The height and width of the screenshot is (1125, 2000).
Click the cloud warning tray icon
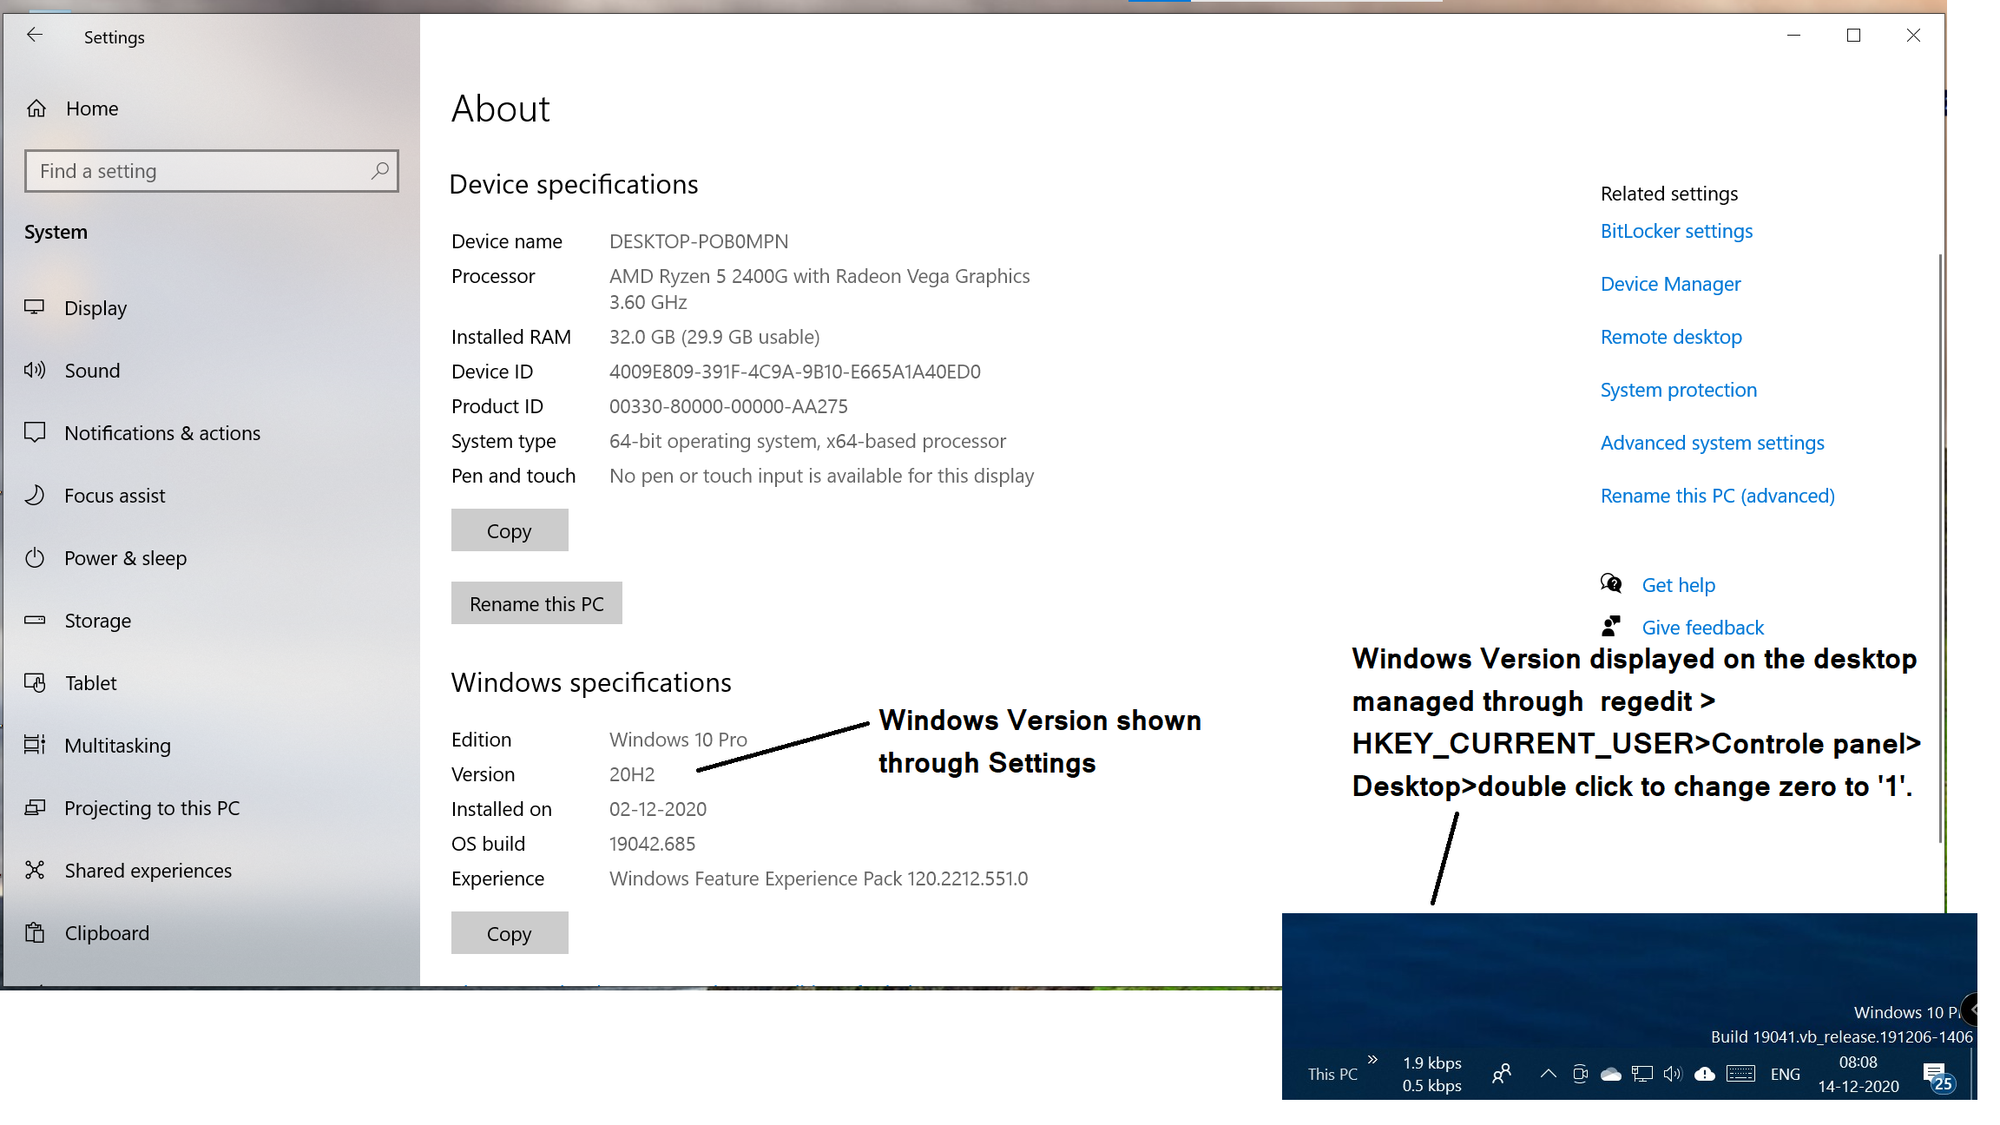coord(1705,1074)
